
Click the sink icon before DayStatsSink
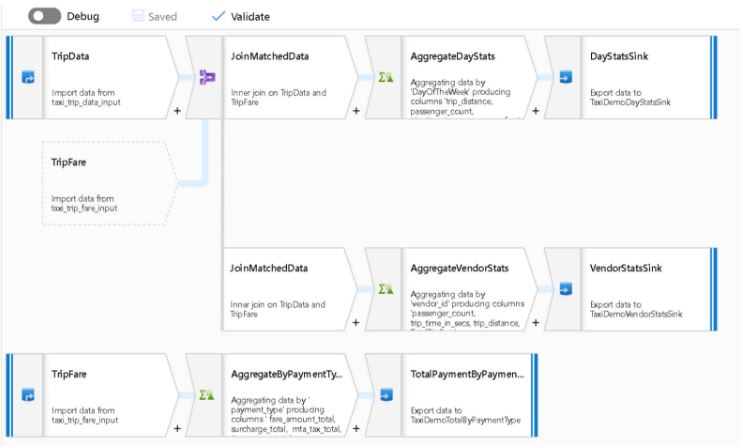565,78
